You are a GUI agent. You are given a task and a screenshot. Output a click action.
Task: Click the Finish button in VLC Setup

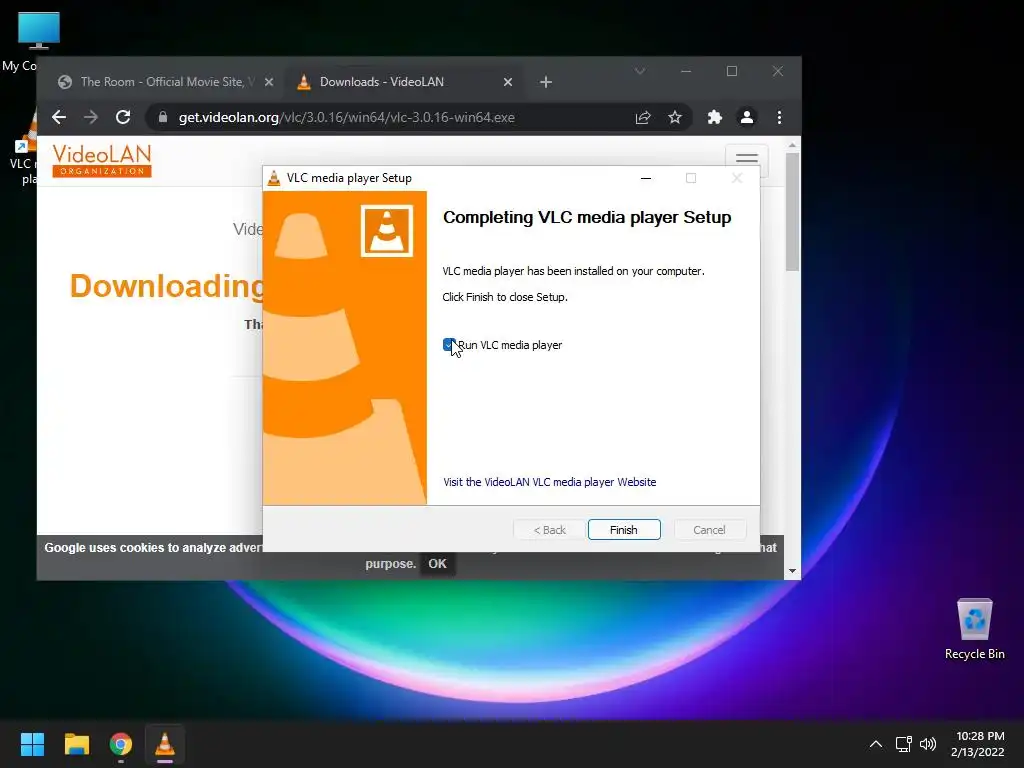coord(624,530)
